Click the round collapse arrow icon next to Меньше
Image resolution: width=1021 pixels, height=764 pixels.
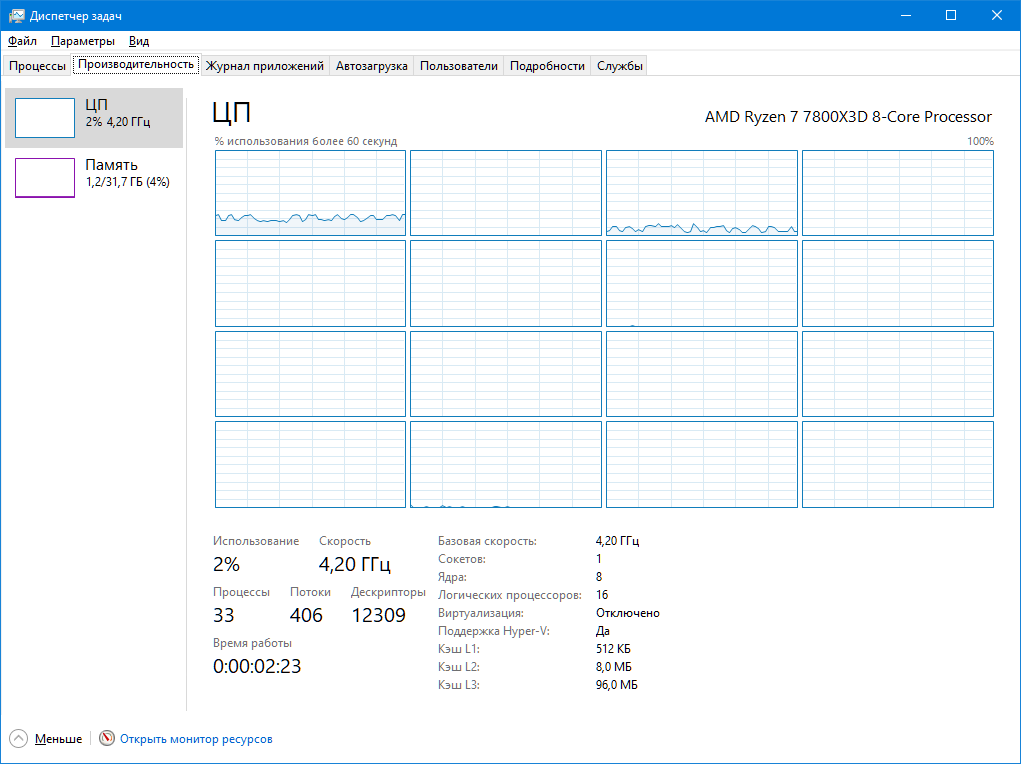19,738
